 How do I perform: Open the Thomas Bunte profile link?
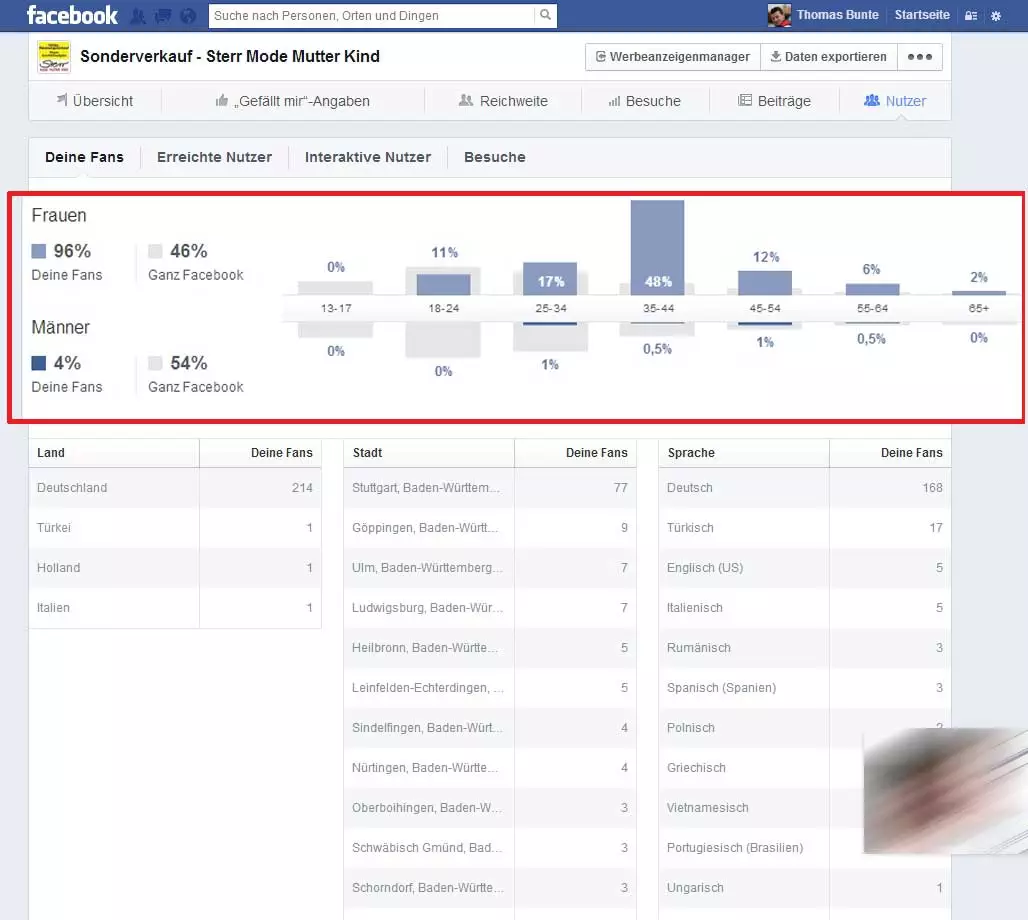click(837, 15)
